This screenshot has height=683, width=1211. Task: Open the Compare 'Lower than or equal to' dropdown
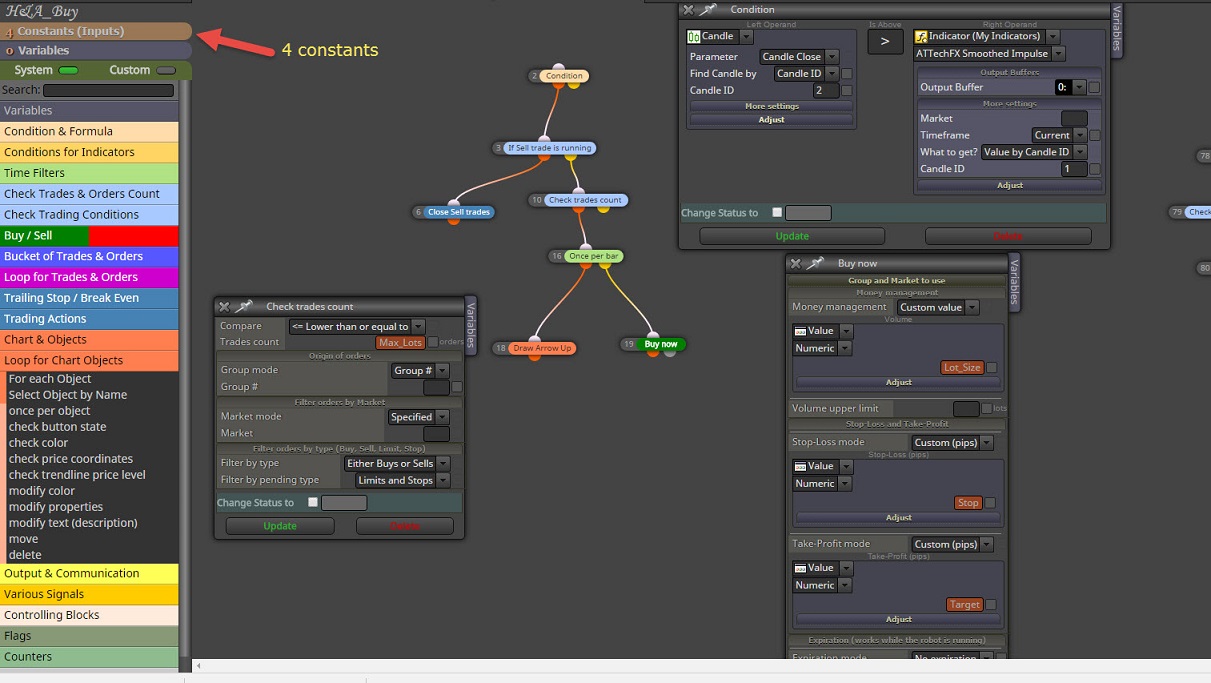(x=356, y=326)
